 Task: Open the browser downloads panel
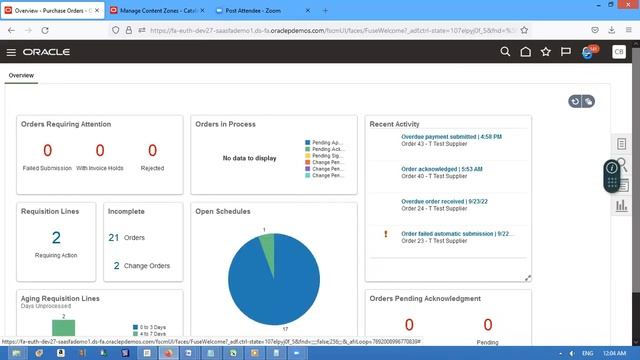point(611,30)
